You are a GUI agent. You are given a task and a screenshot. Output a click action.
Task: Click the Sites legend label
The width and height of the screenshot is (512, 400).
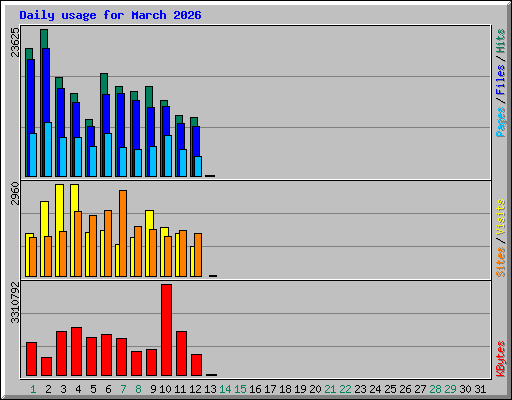[501, 262]
